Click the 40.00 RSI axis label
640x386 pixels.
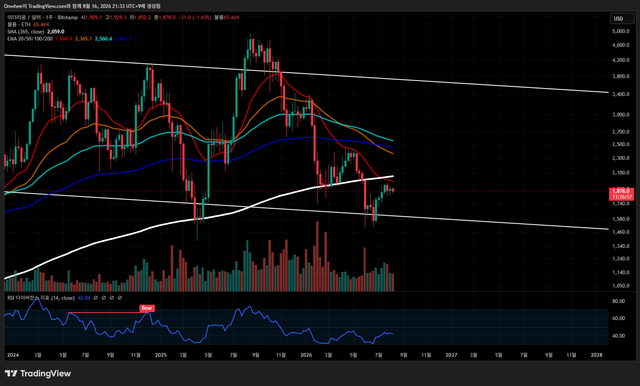pos(619,336)
